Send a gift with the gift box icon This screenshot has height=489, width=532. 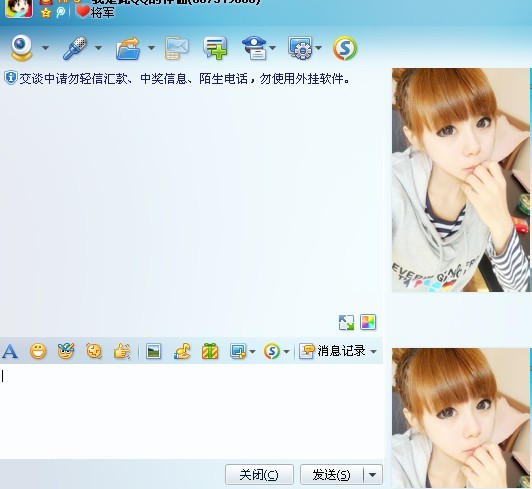point(210,351)
